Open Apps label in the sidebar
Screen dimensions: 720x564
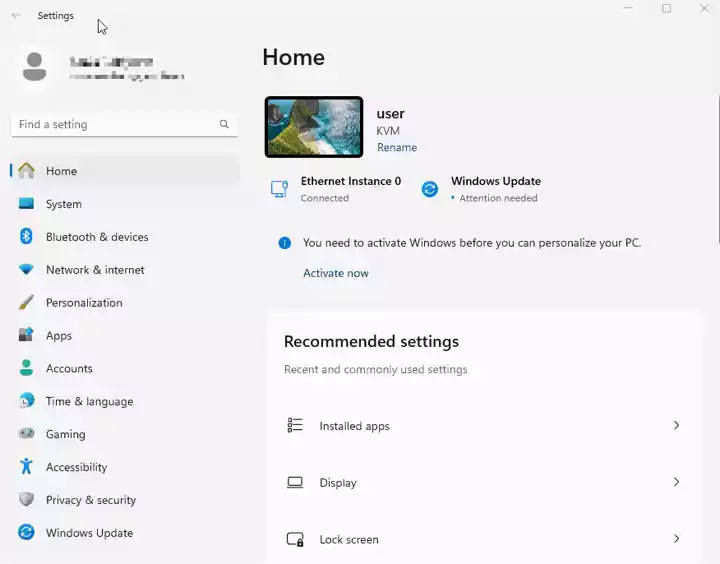pos(59,336)
